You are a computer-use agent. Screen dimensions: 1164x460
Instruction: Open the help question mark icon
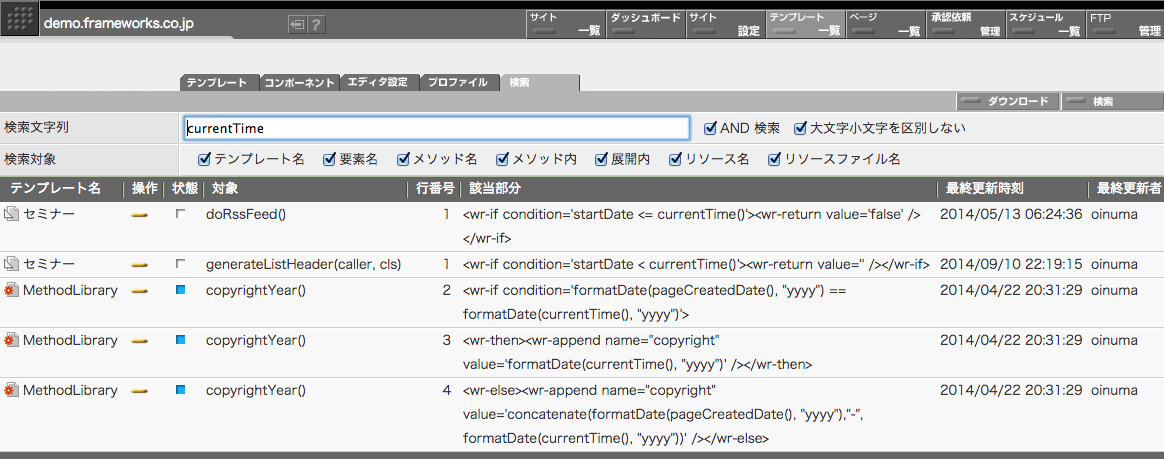(x=316, y=24)
